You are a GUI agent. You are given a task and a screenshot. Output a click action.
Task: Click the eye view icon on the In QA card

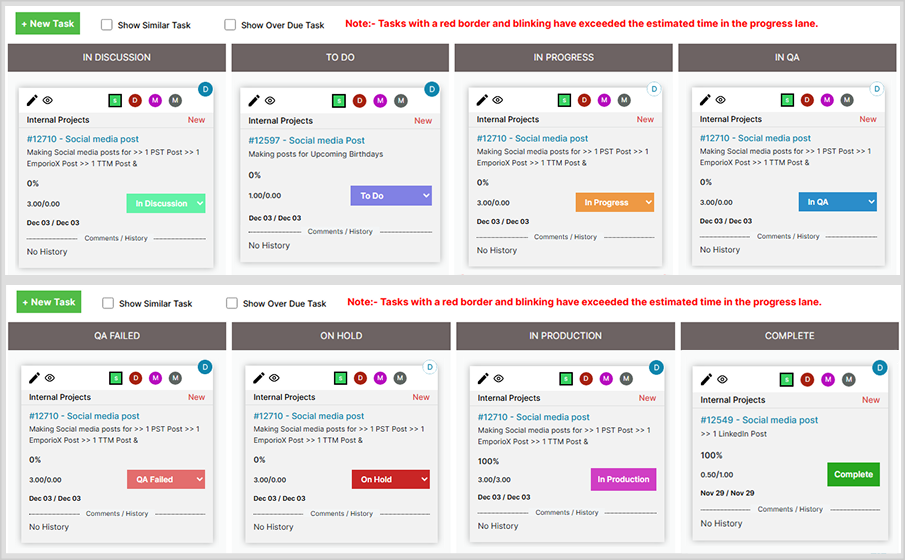(721, 100)
